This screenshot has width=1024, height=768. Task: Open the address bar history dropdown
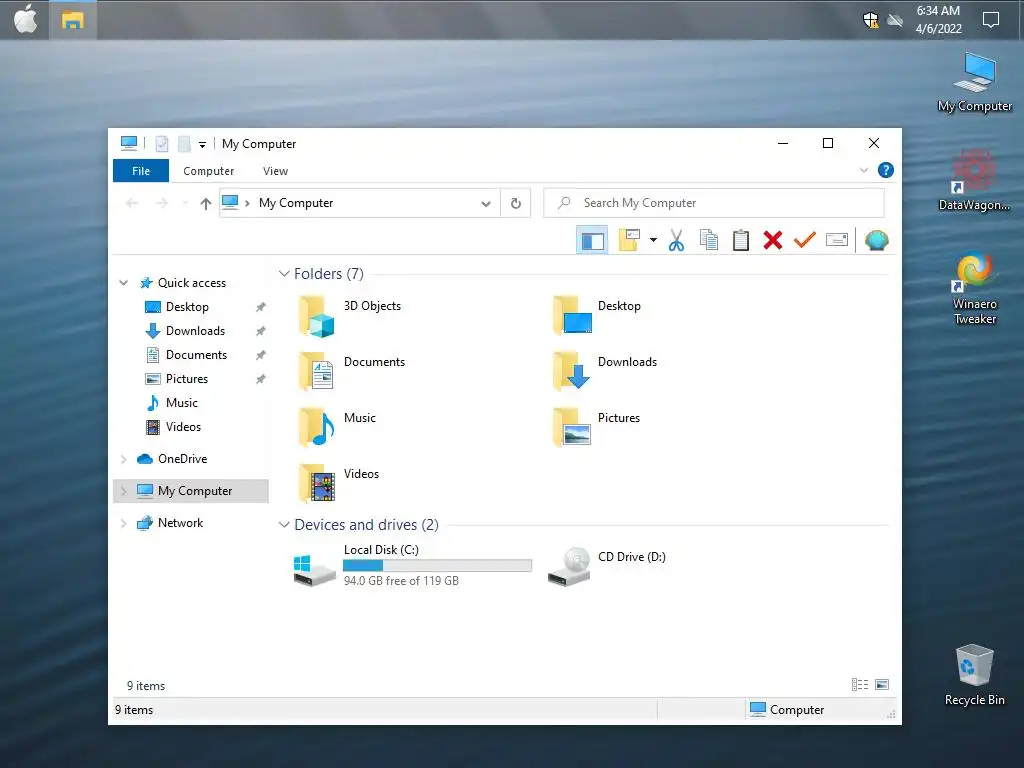[486, 204]
